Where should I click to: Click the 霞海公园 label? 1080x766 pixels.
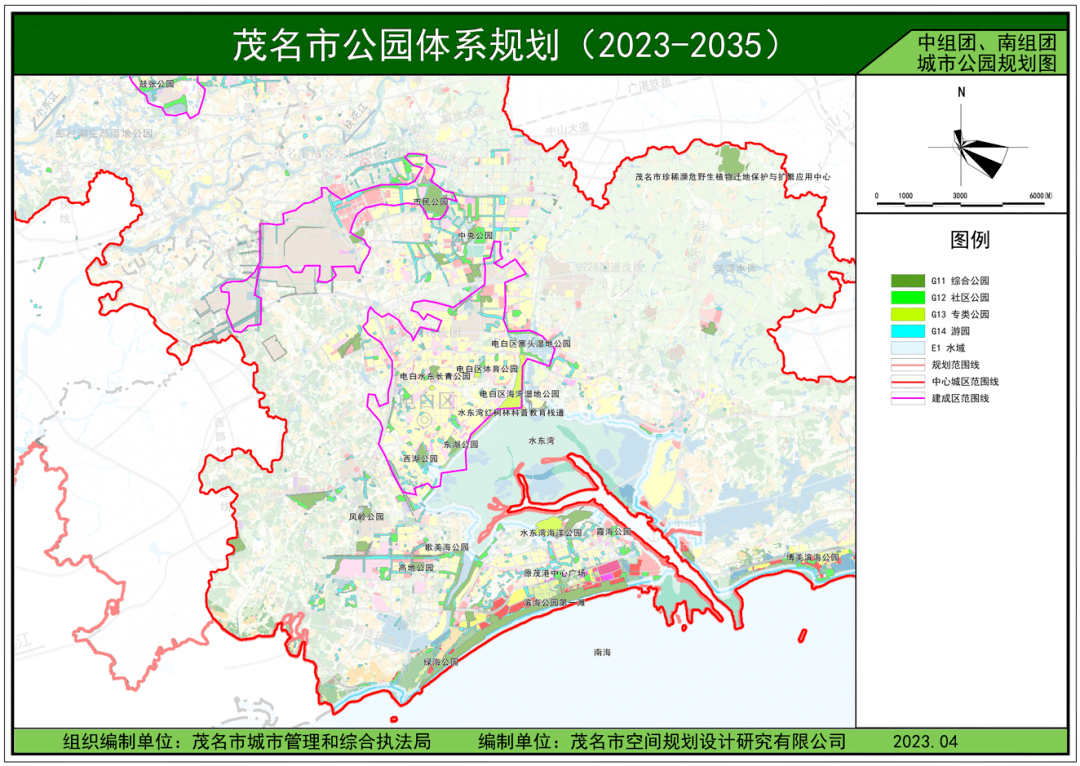coord(613,532)
